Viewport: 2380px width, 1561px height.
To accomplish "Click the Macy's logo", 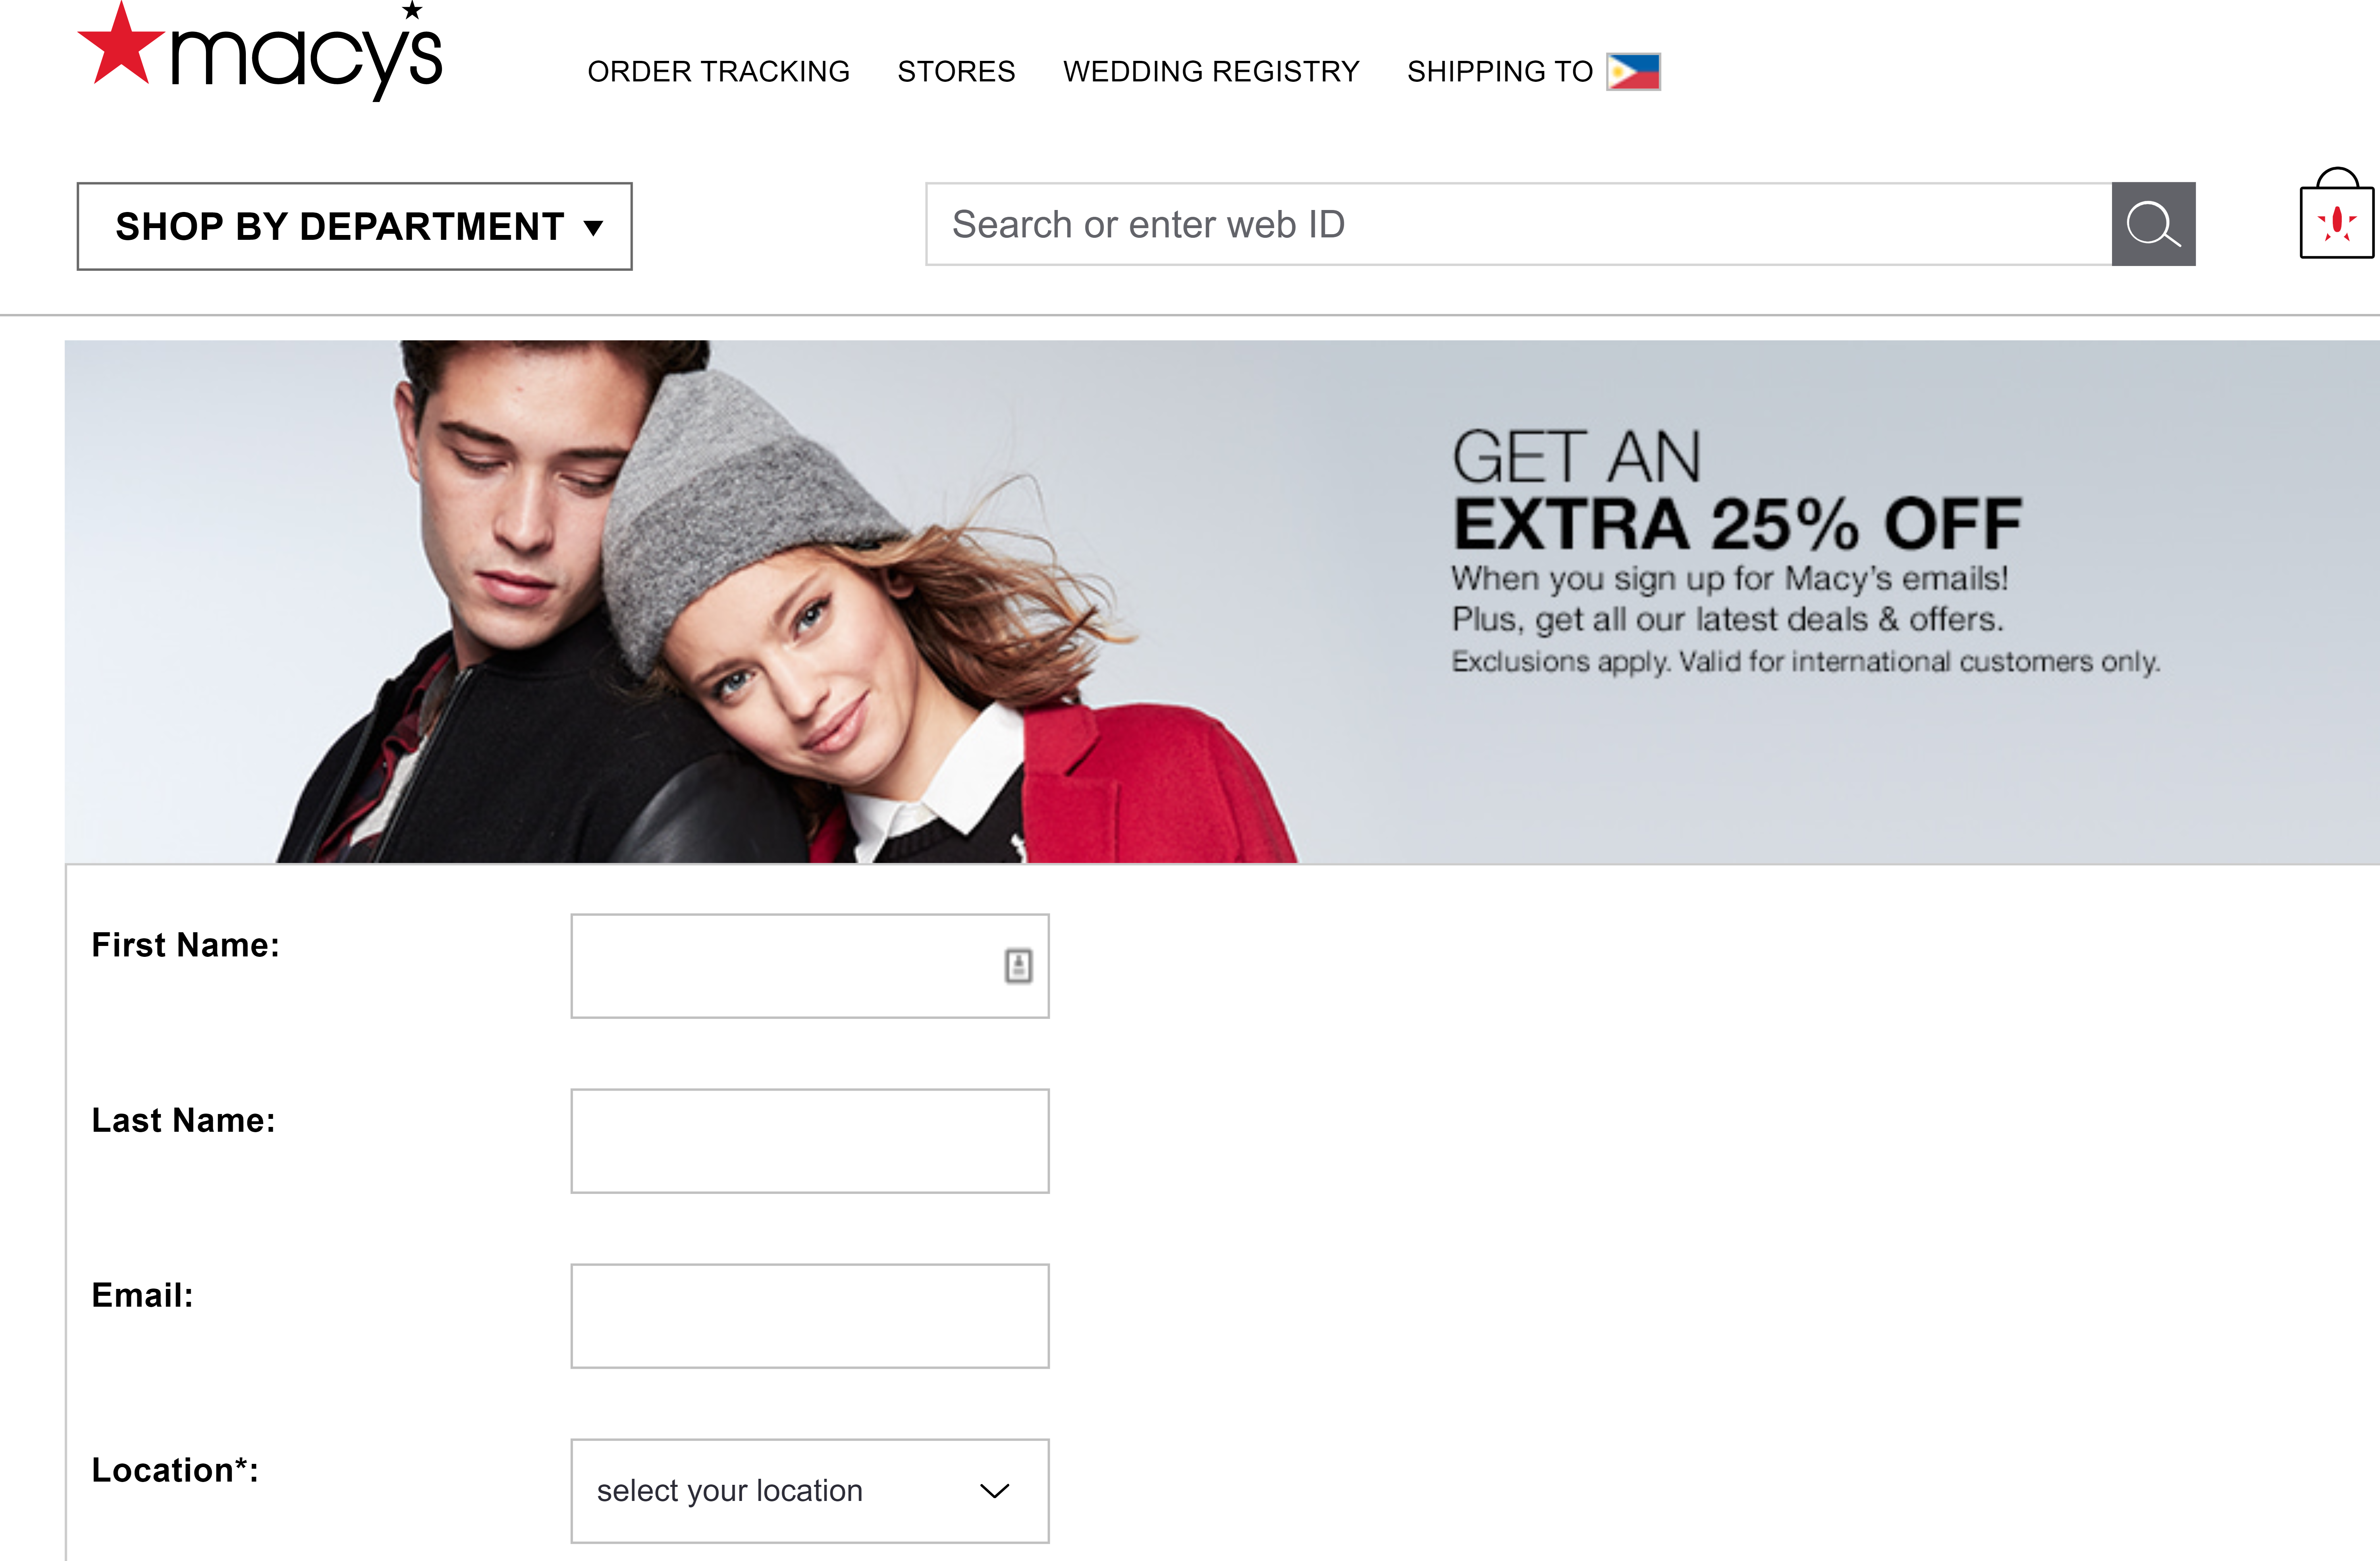I will pyautogui.click(x=260, y=50).
